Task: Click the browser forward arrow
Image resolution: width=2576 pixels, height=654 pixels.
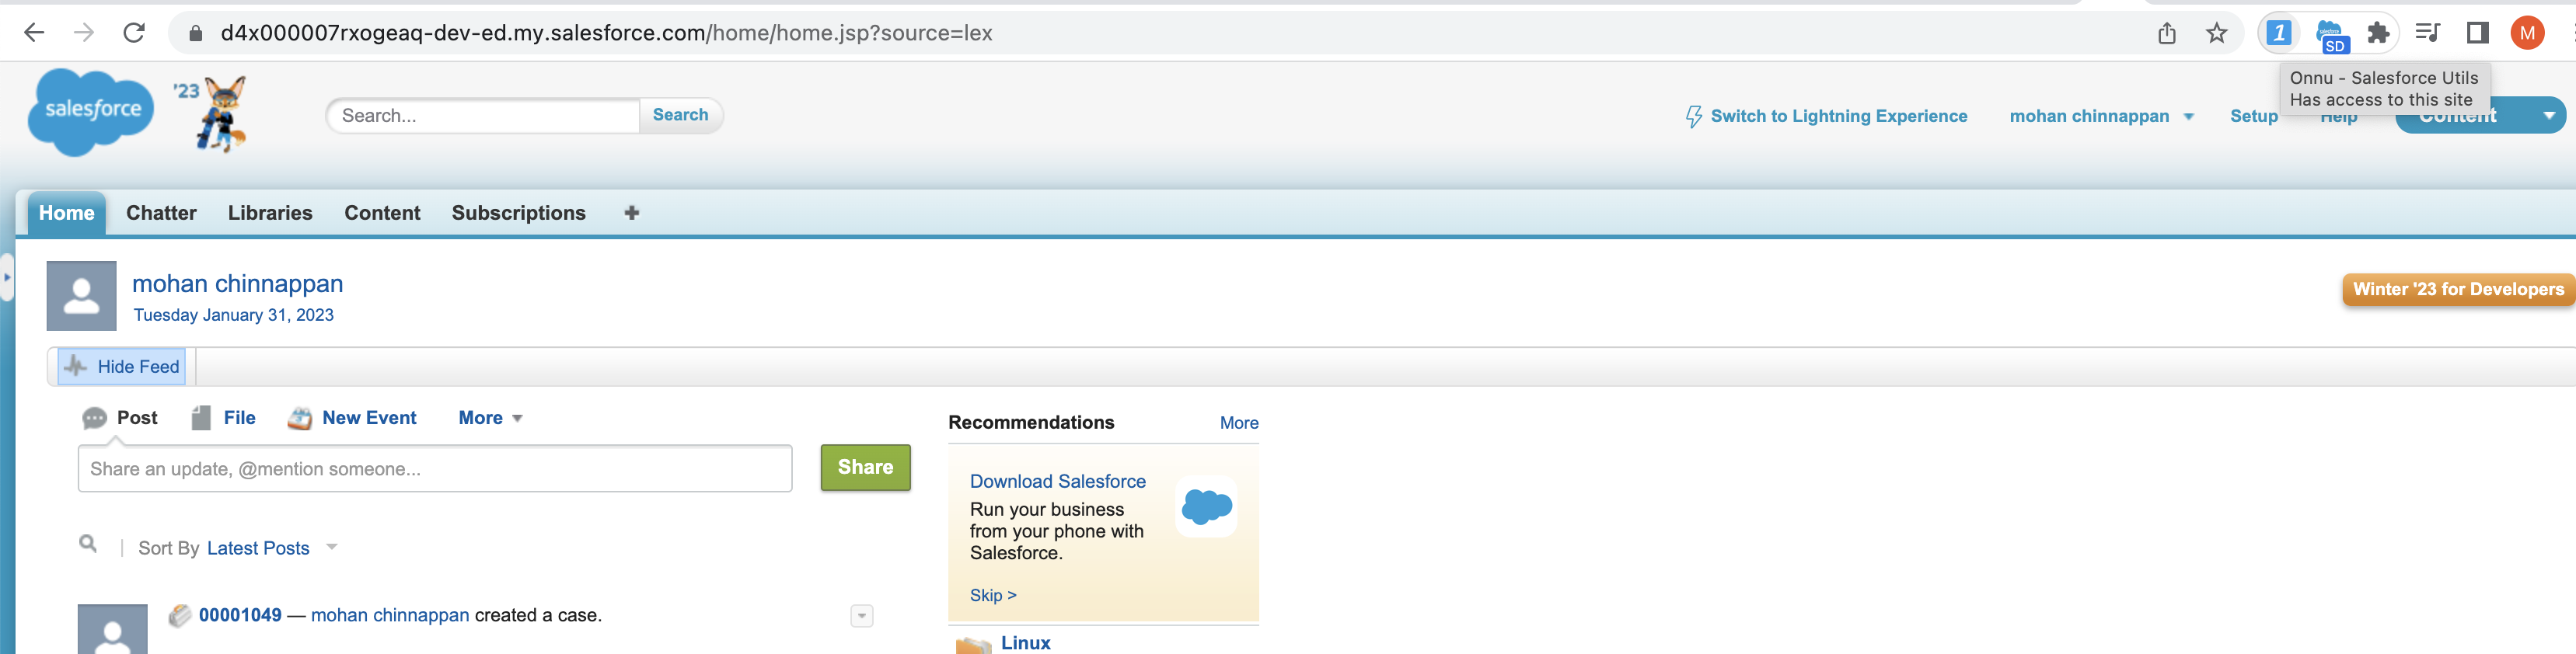Action: tap(84, 33)
